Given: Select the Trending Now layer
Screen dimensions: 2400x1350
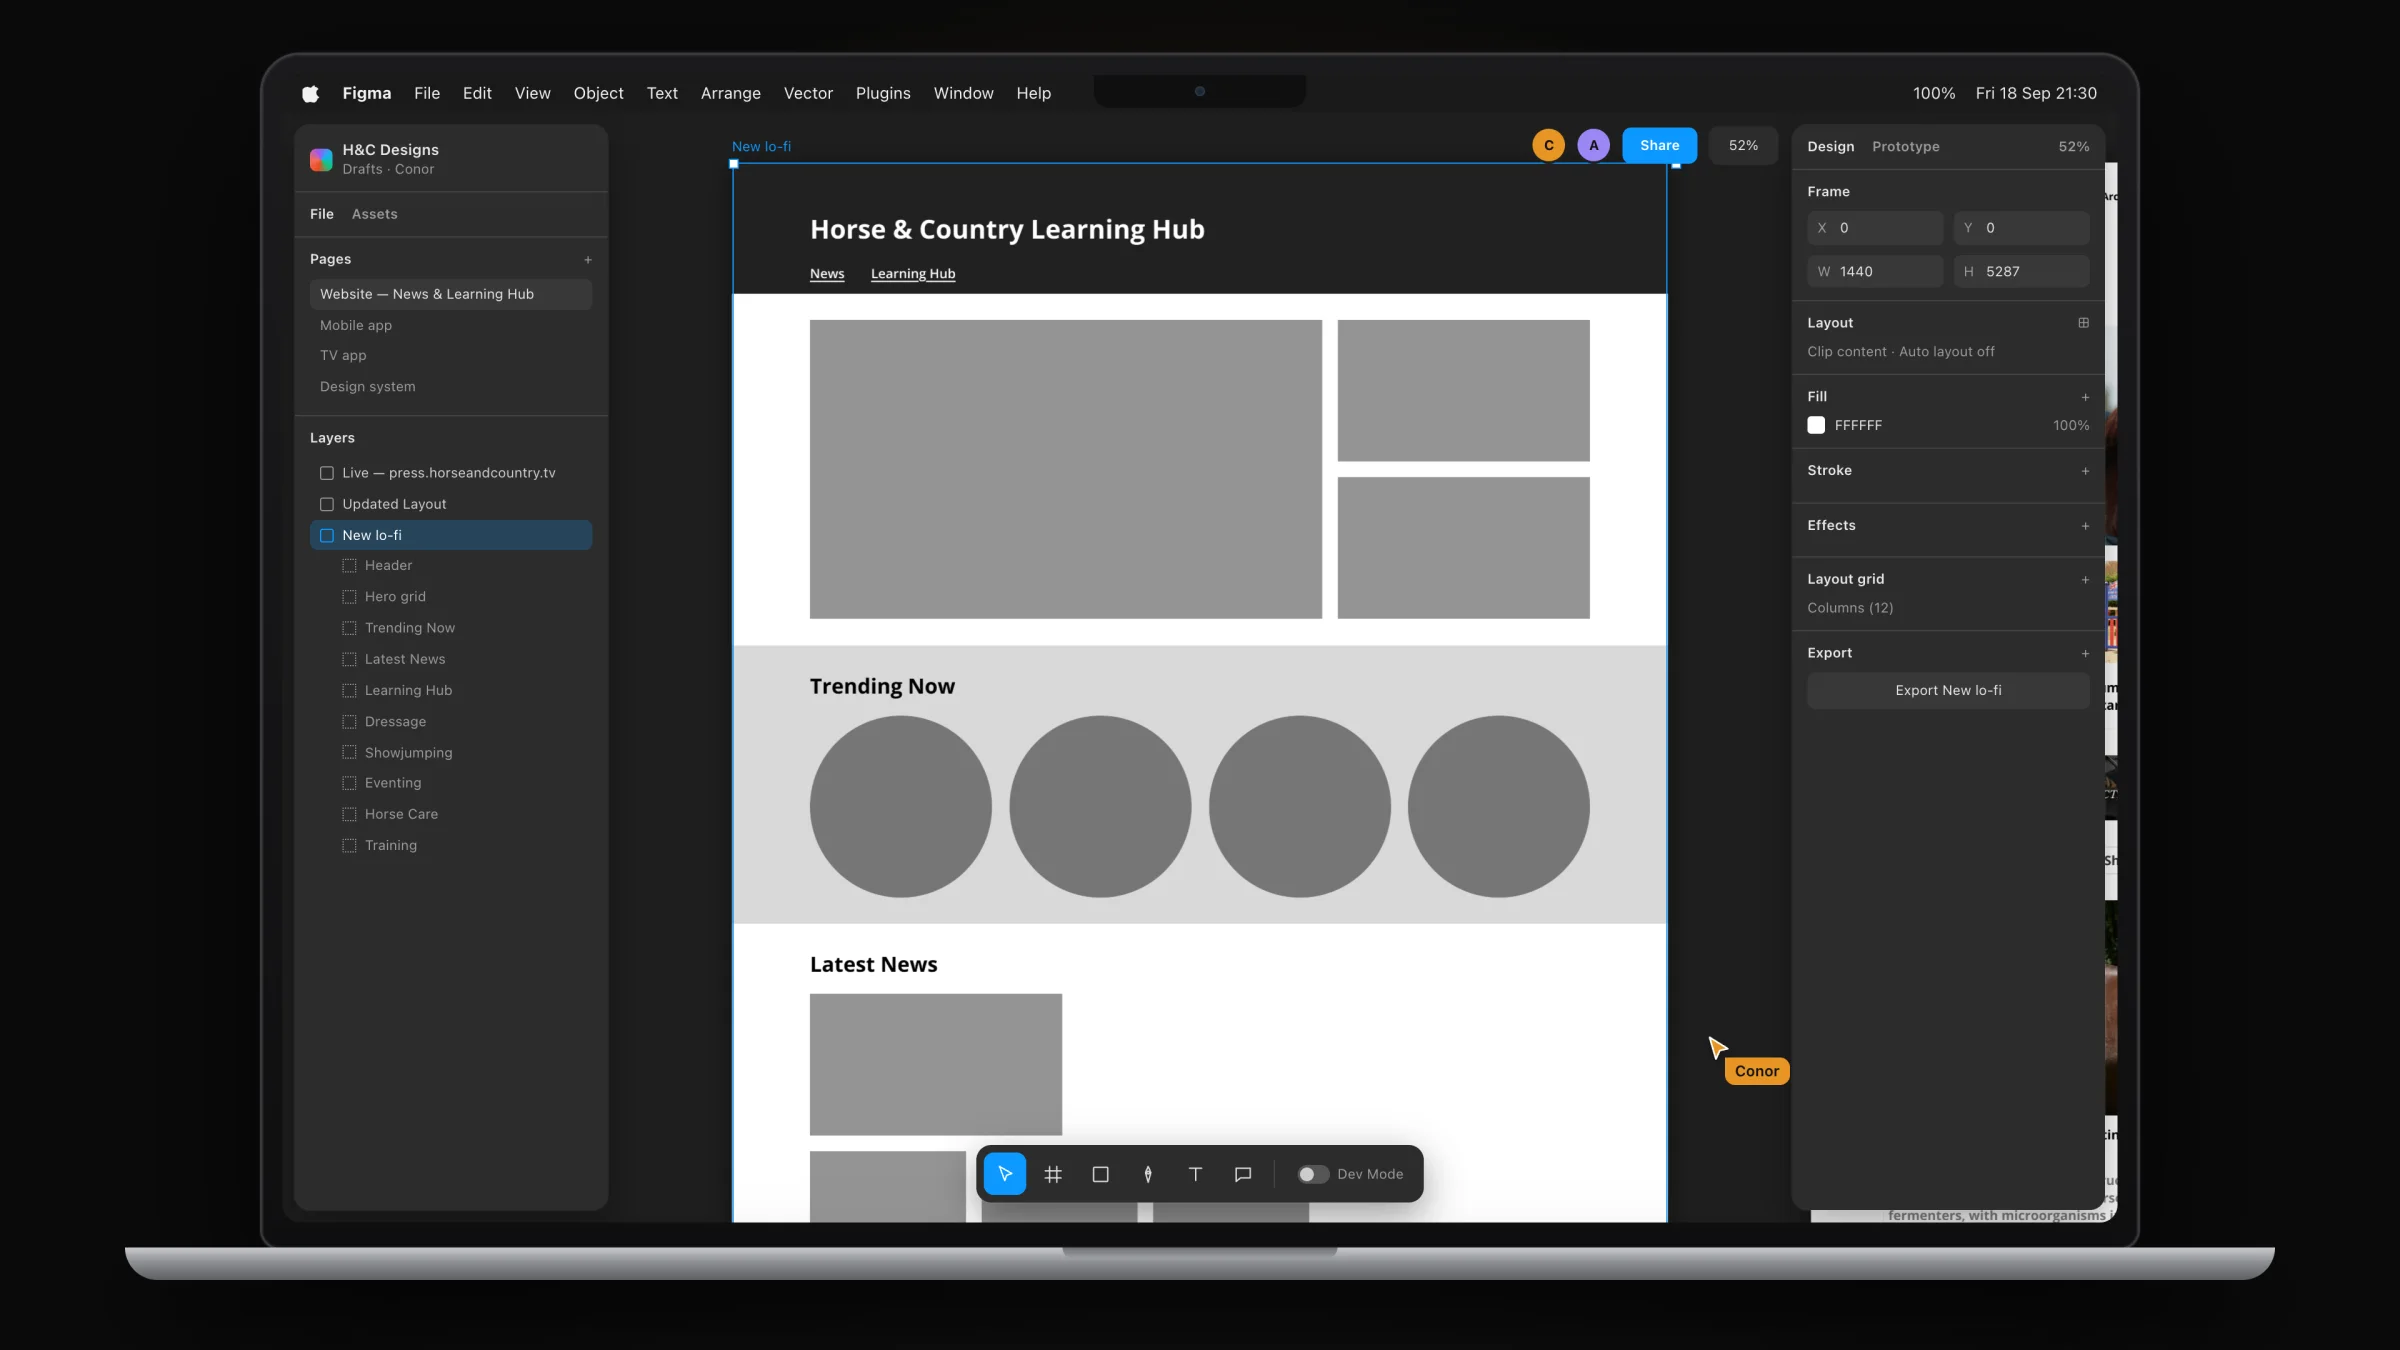Looking at the screenshot, I should (x=451, y=628).
